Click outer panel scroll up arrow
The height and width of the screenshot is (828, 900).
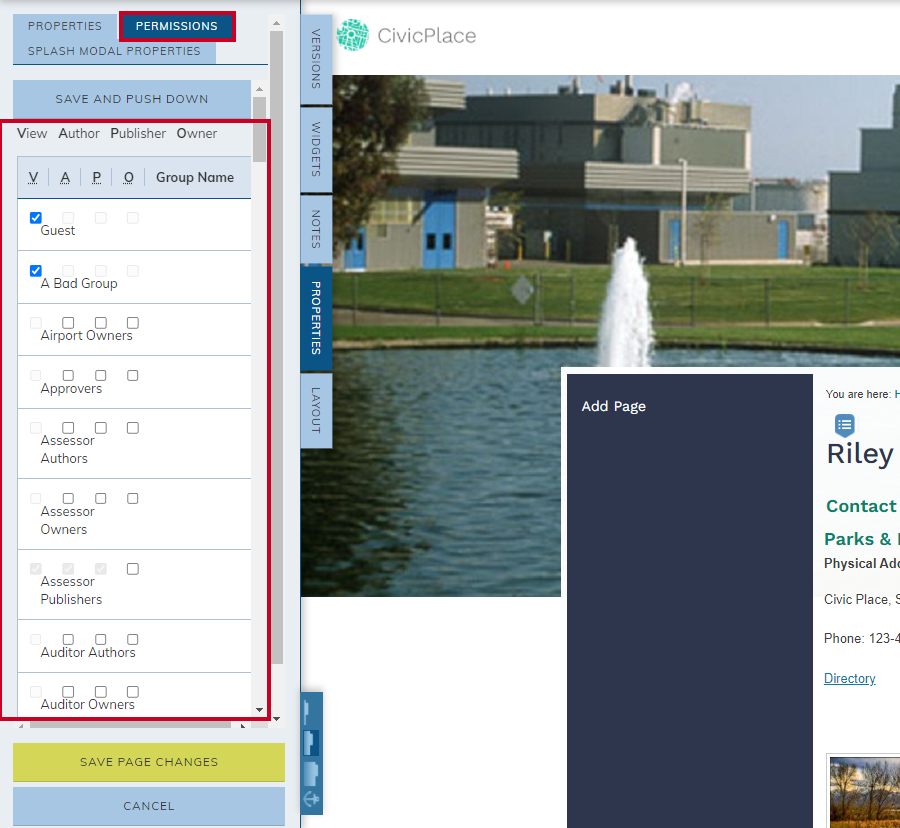[277, 23]
